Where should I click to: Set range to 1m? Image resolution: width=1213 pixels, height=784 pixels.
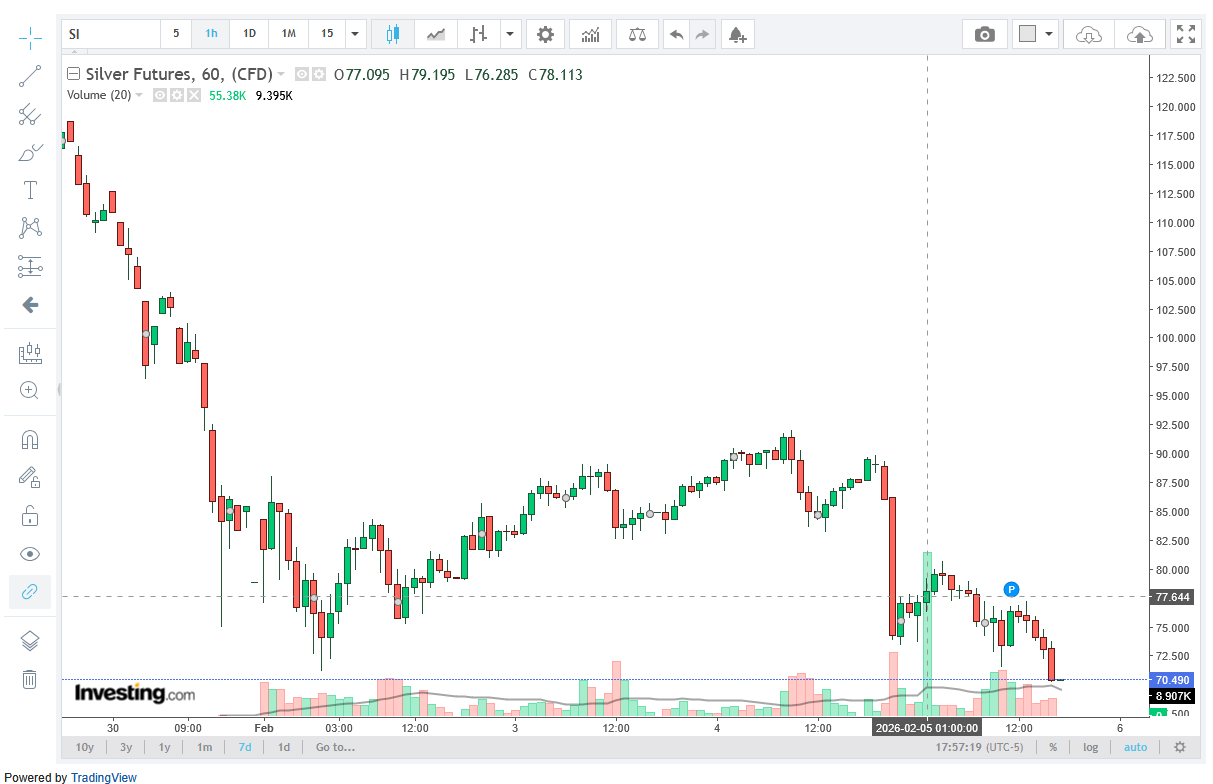tap(204, 747)
